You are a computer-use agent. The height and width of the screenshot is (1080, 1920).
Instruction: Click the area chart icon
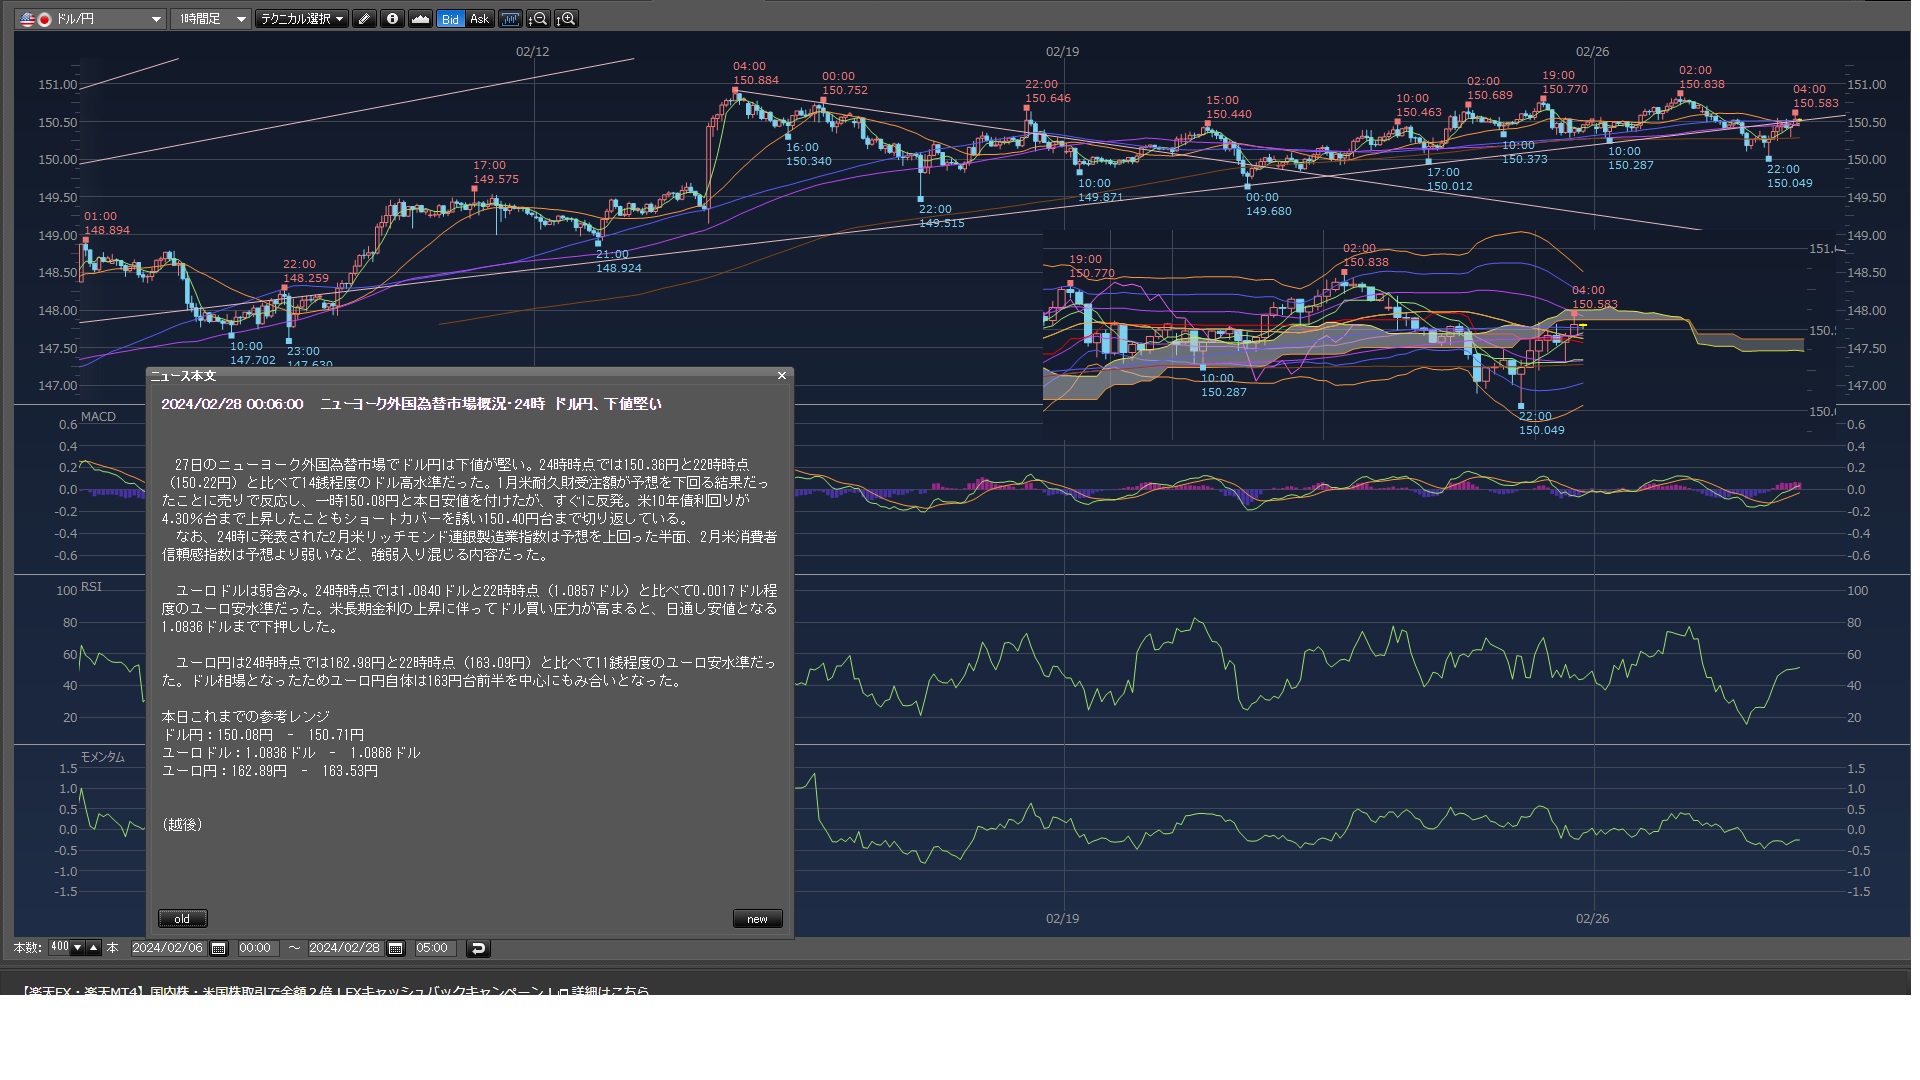click(420, 19)
